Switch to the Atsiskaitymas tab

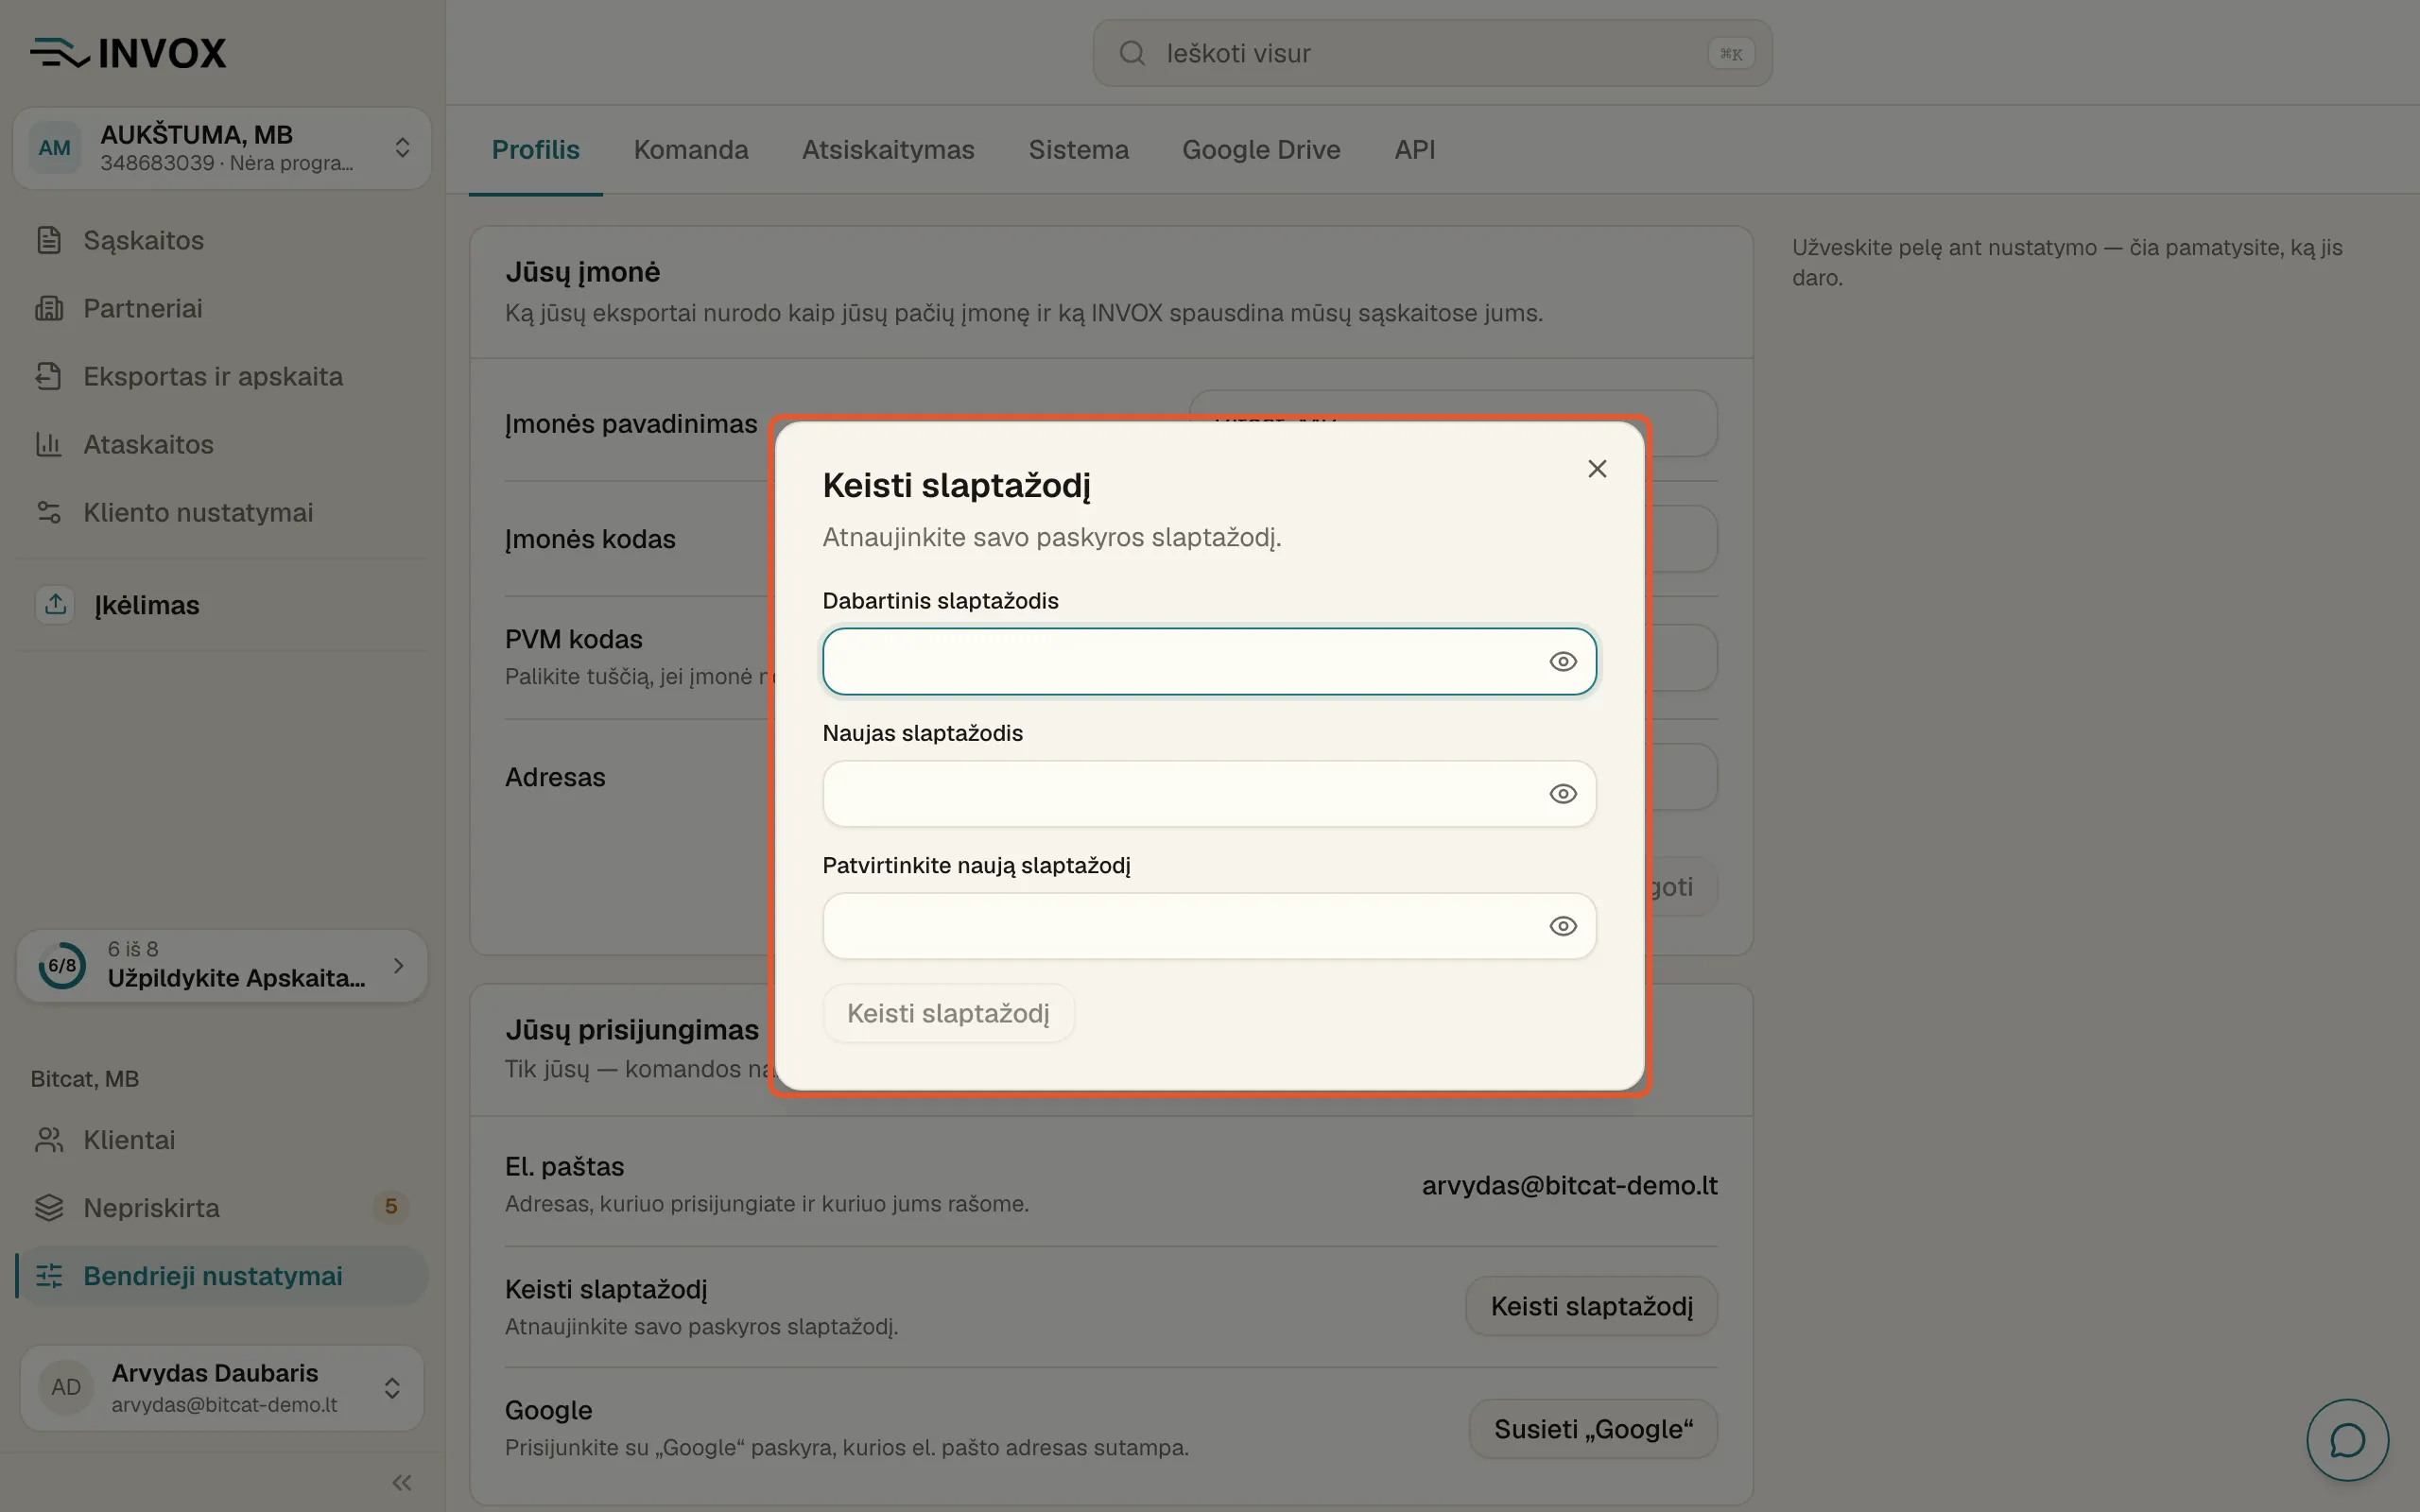[888, 150]
